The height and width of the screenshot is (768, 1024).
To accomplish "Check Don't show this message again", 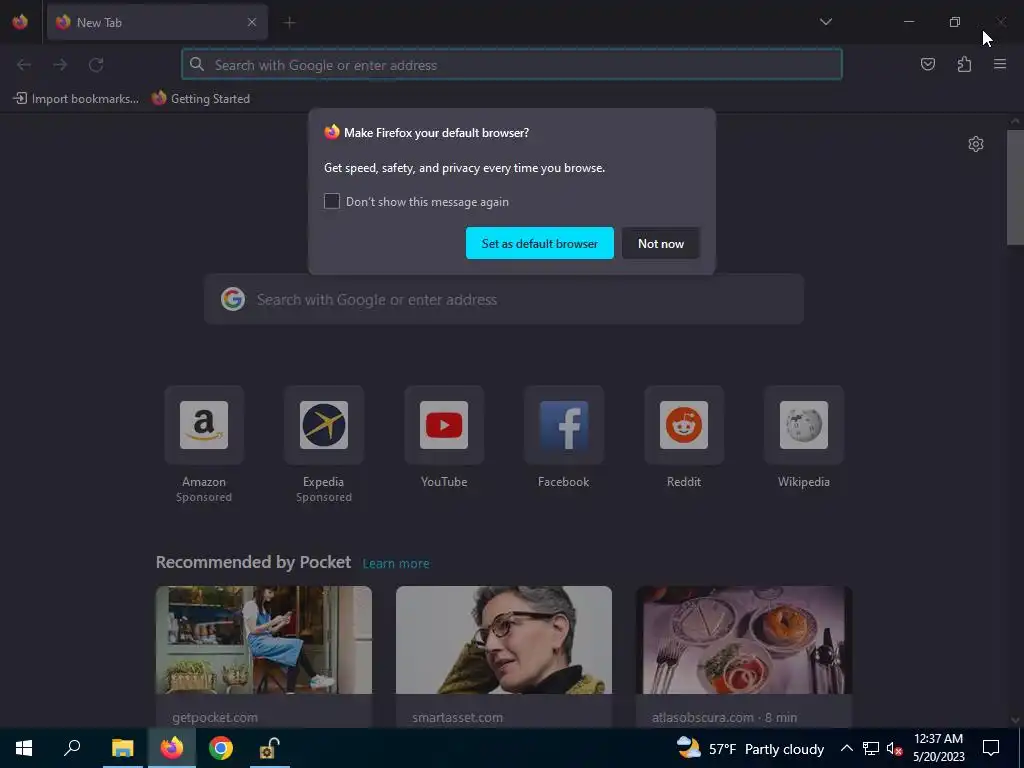I will click(x=332, y=201).
